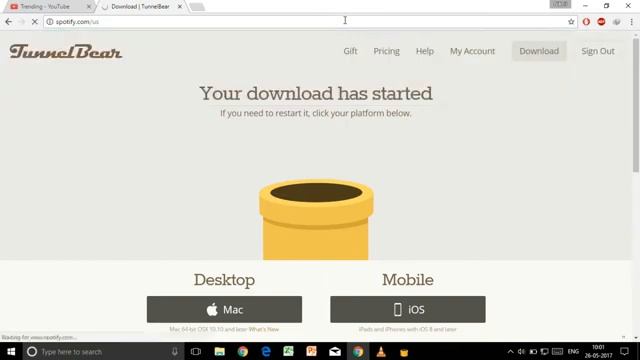This screenshot has width=640, height=360.
Task: Click the microphone icon in the search box
Action: tap(175, 351)
